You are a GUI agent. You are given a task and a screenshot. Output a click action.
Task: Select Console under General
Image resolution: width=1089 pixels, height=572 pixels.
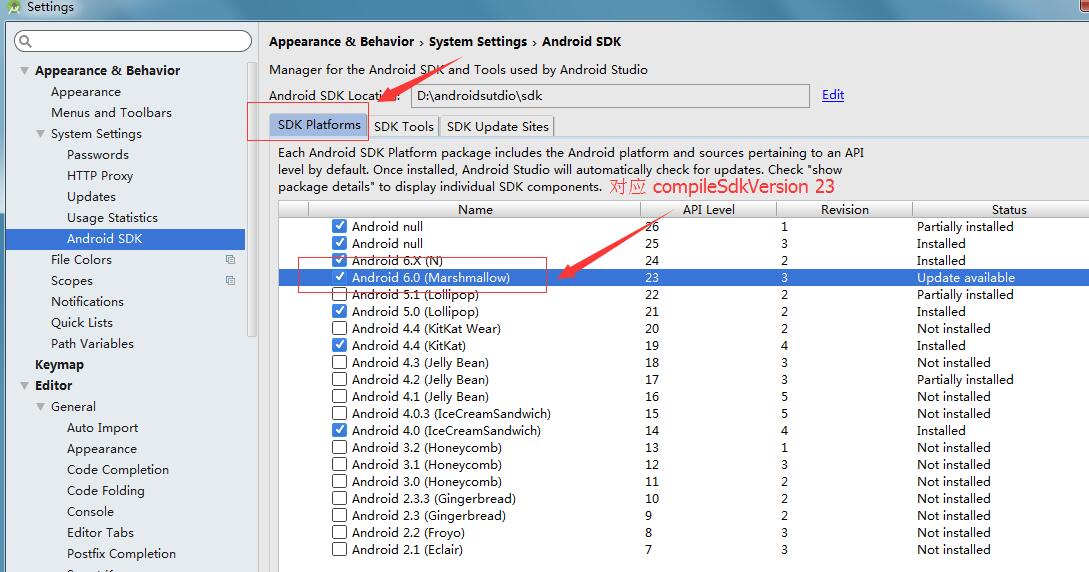coord(90,512)
